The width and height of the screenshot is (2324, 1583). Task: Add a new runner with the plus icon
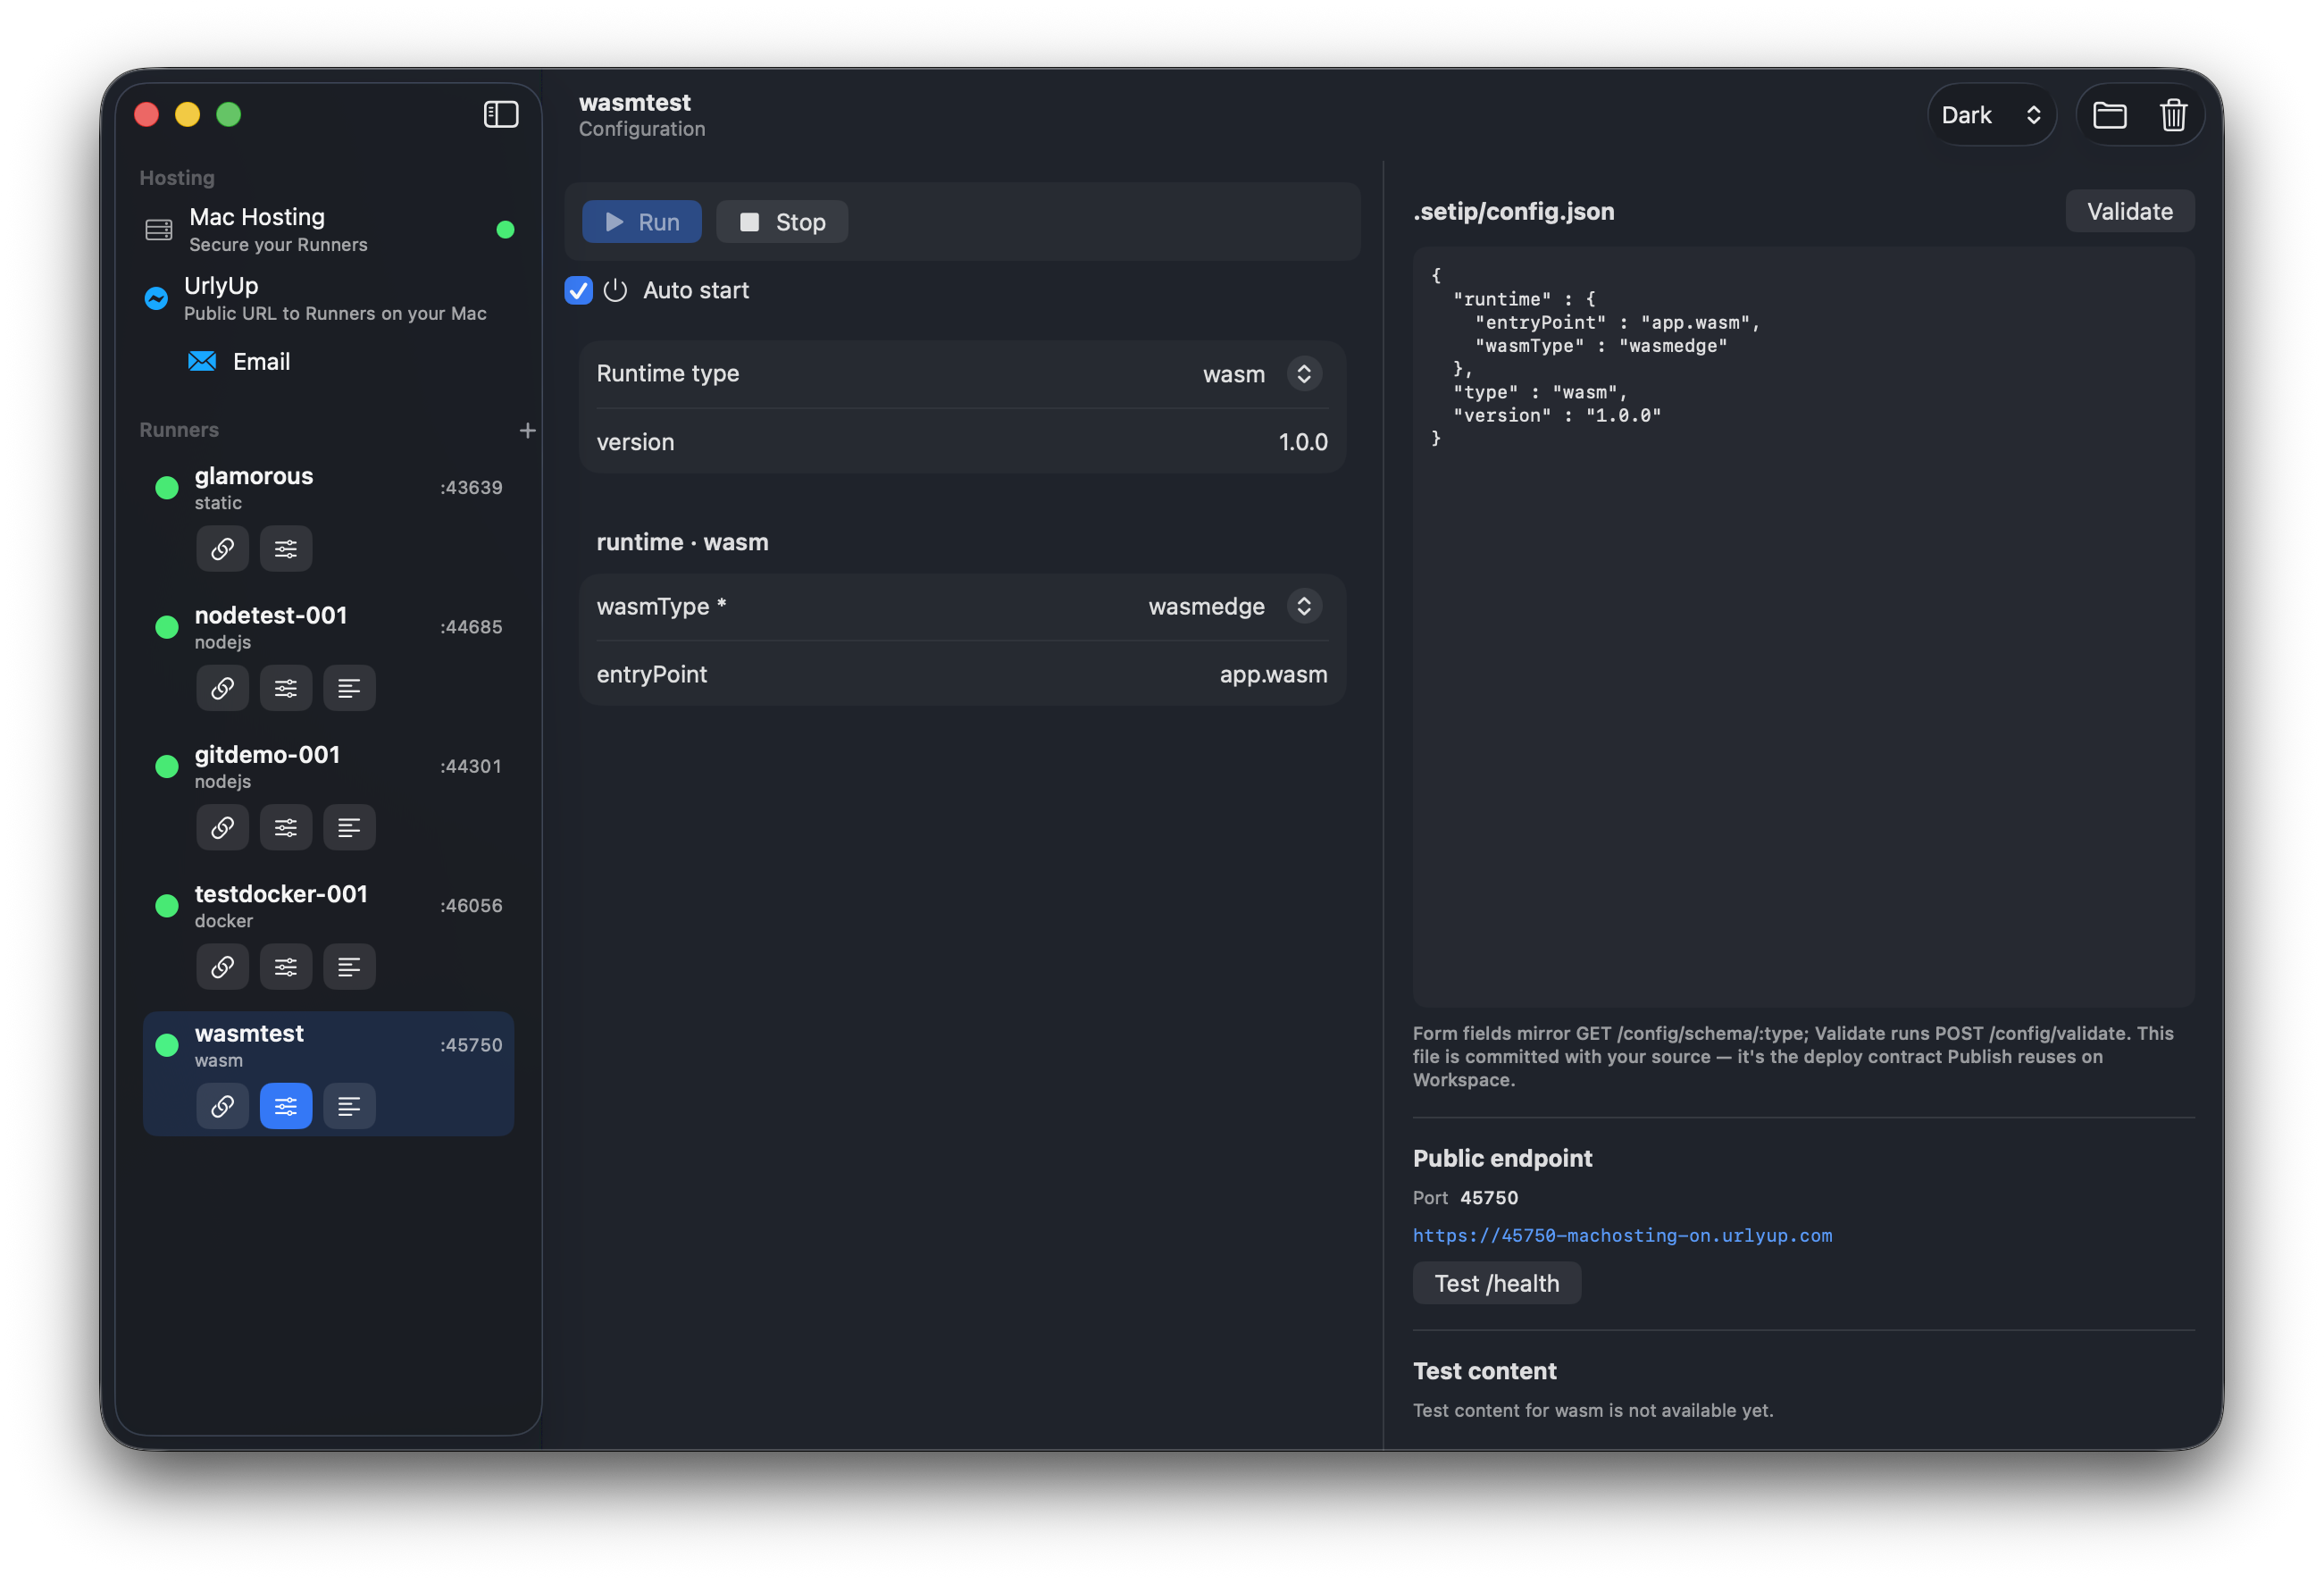[527, 430]
